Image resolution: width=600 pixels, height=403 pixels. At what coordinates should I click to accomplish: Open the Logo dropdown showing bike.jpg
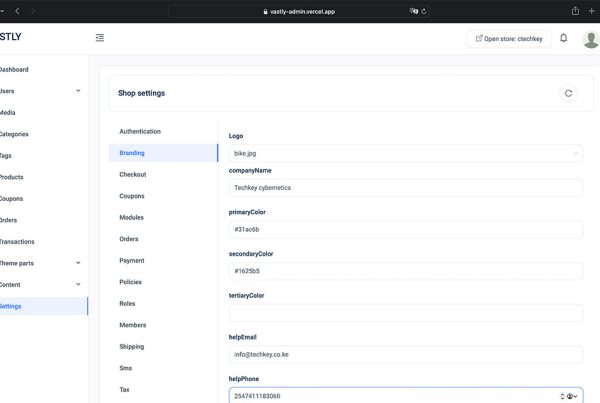point(406,153)
